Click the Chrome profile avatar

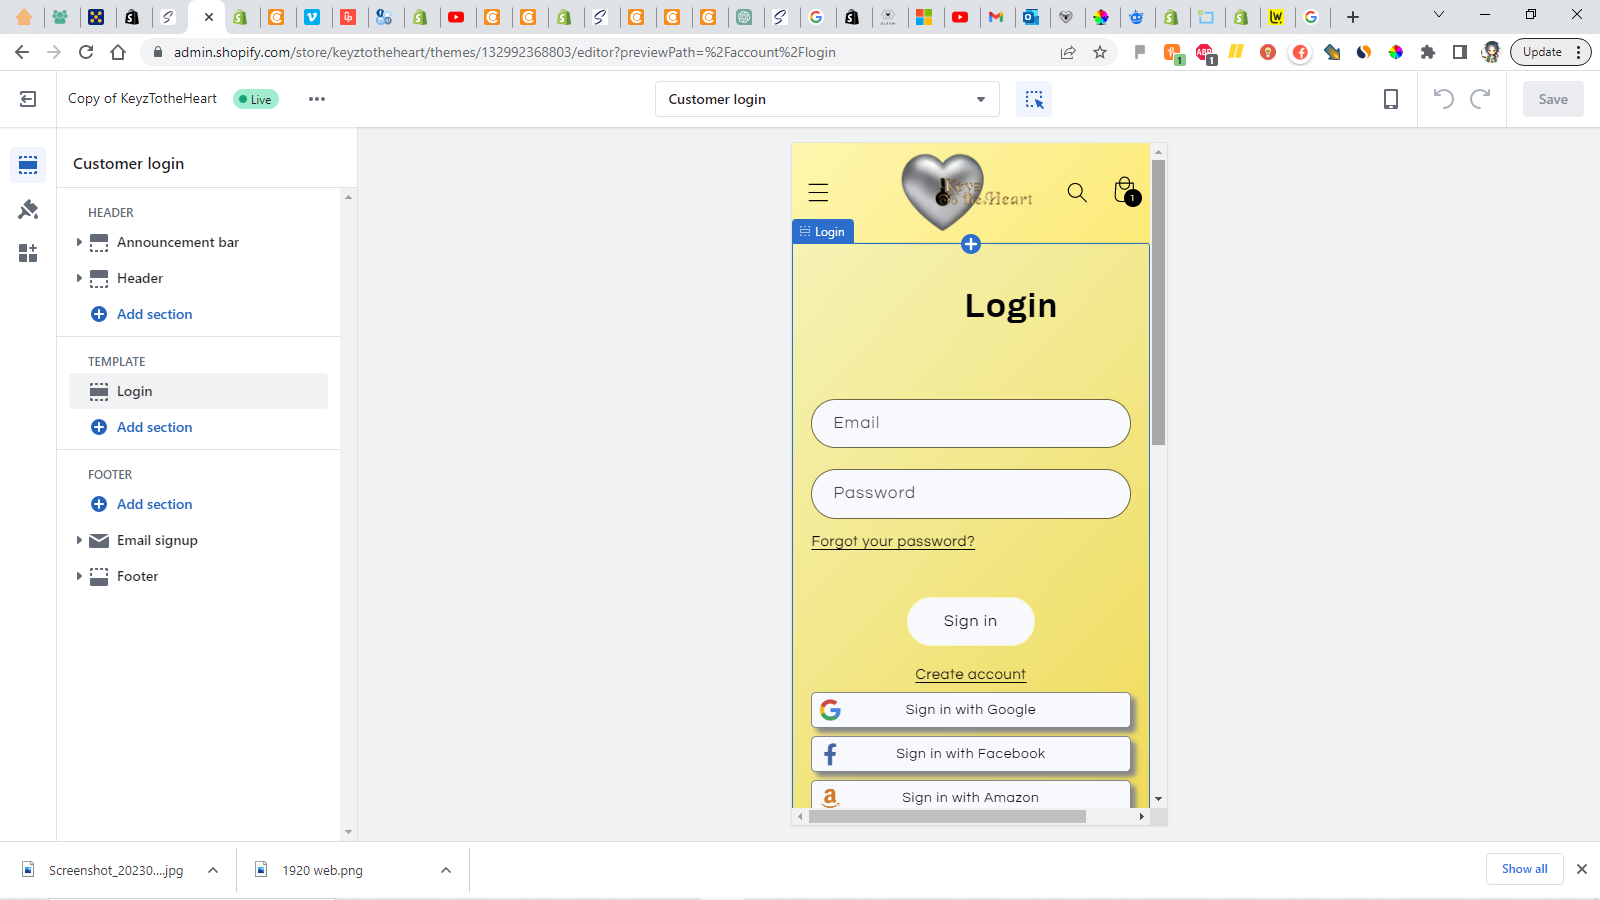pyautogui.click(x=1491, y=52)
